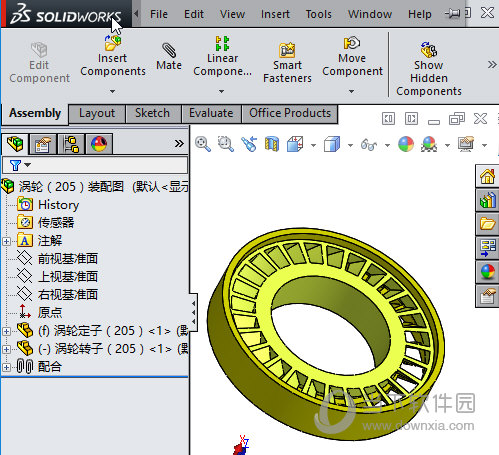Image resolution: width=499 pixels, height=455 pixels.
Task: Click the Move Component tool
Action: coord(352,57)
